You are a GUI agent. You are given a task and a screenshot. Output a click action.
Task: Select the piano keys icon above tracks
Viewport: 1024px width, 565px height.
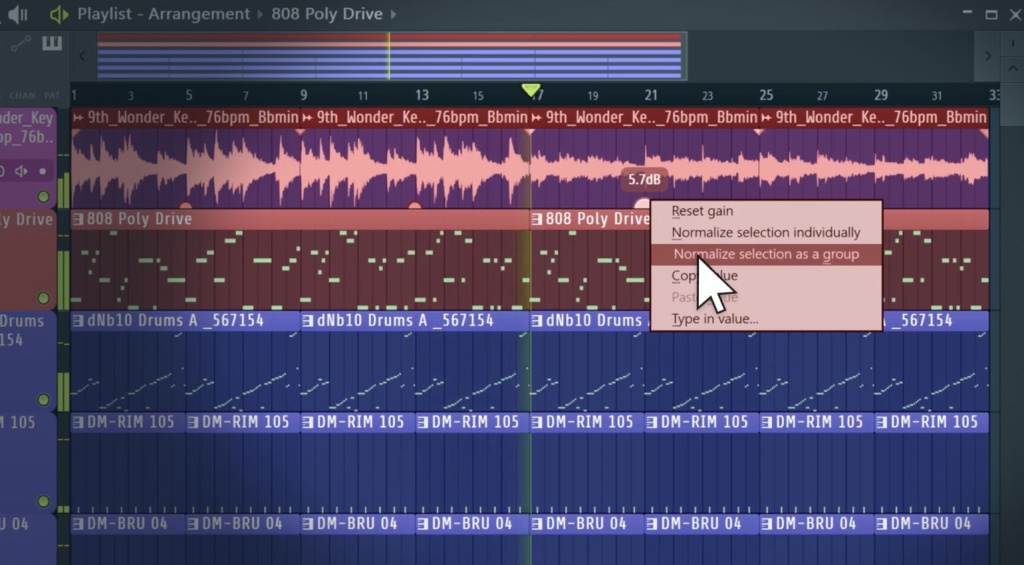click(52, 44)
